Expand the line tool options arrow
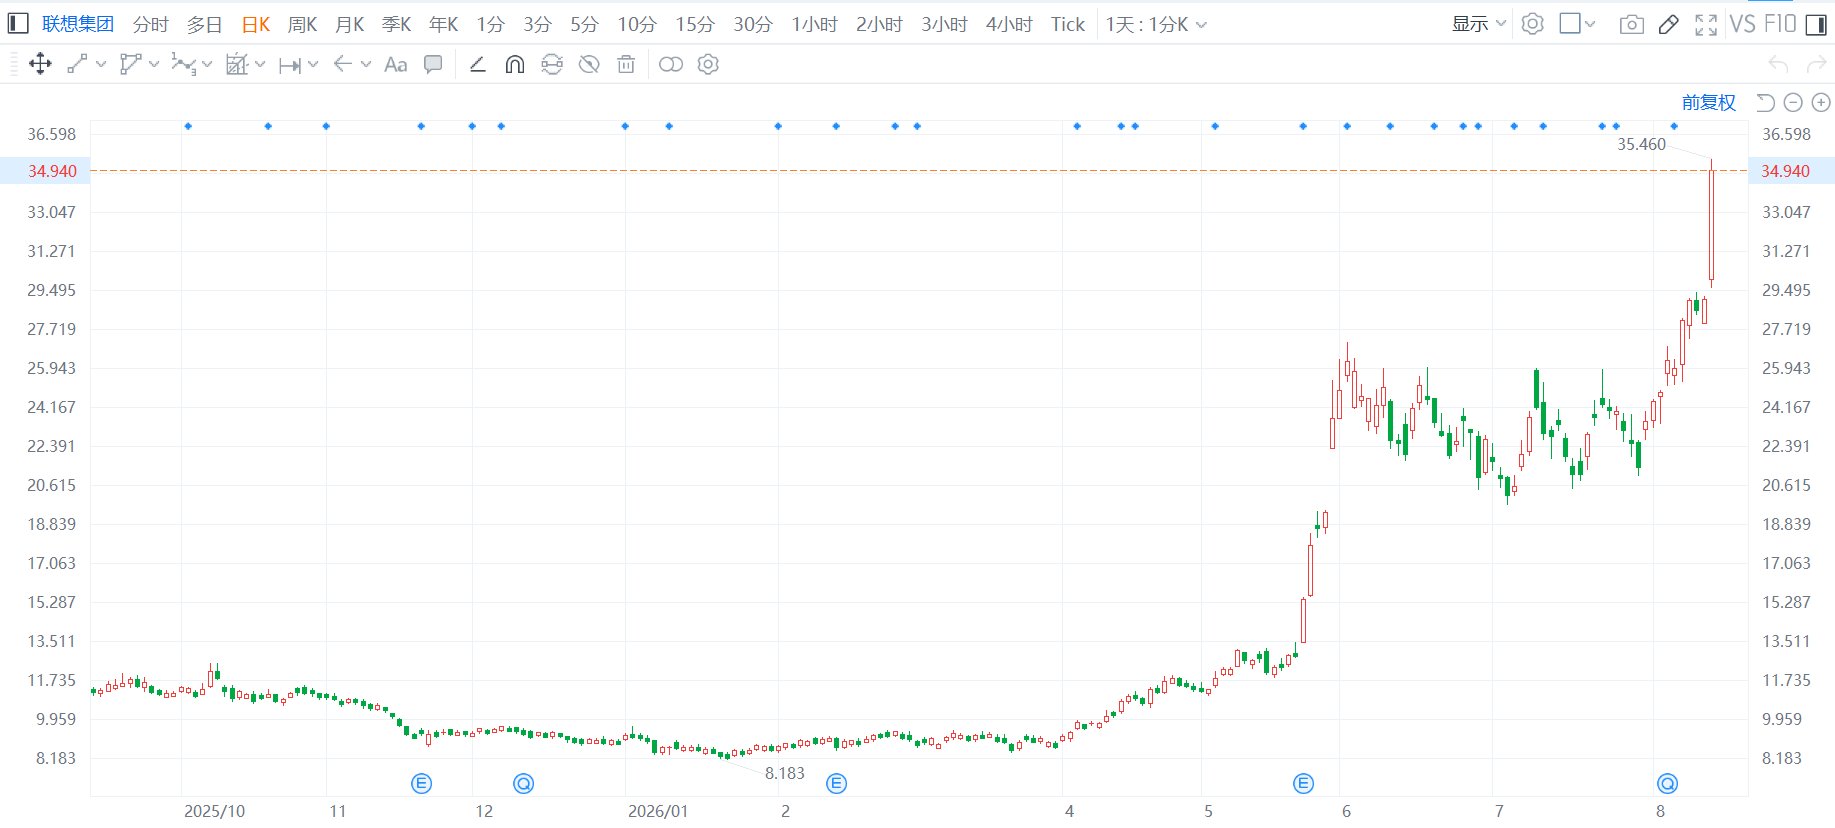The height and width of the screenshot is (828, 1835). [x=101, y=64]
